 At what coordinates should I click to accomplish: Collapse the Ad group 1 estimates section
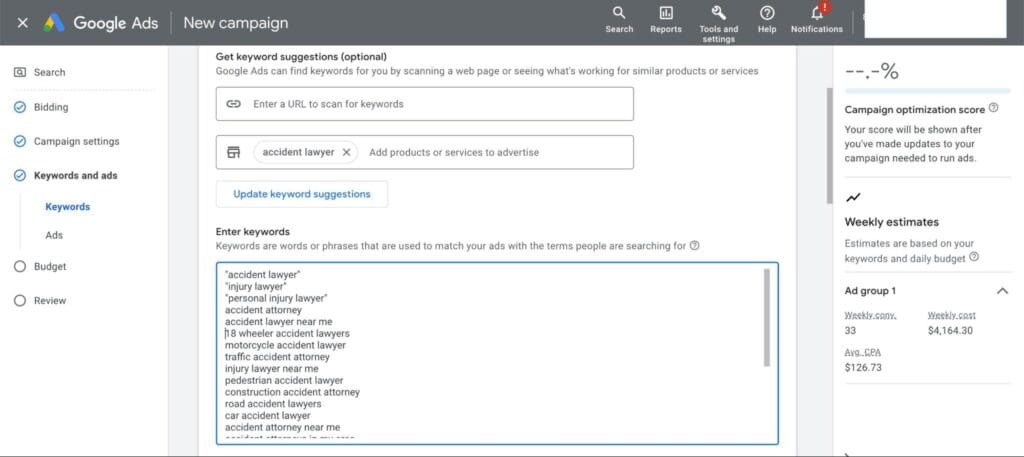coord(1002,291)
